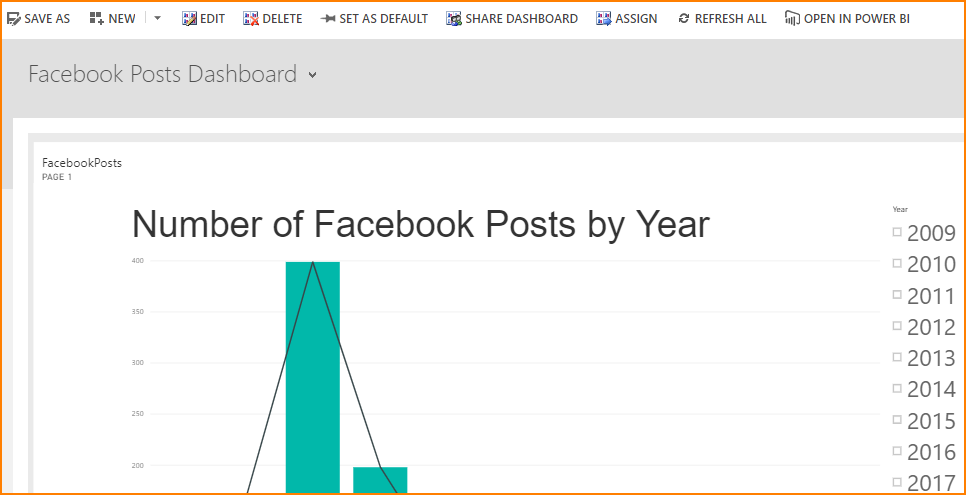966x495 pixels.
Task: Toggle the 2012 year filter checkbox
Action: (897, 326)
